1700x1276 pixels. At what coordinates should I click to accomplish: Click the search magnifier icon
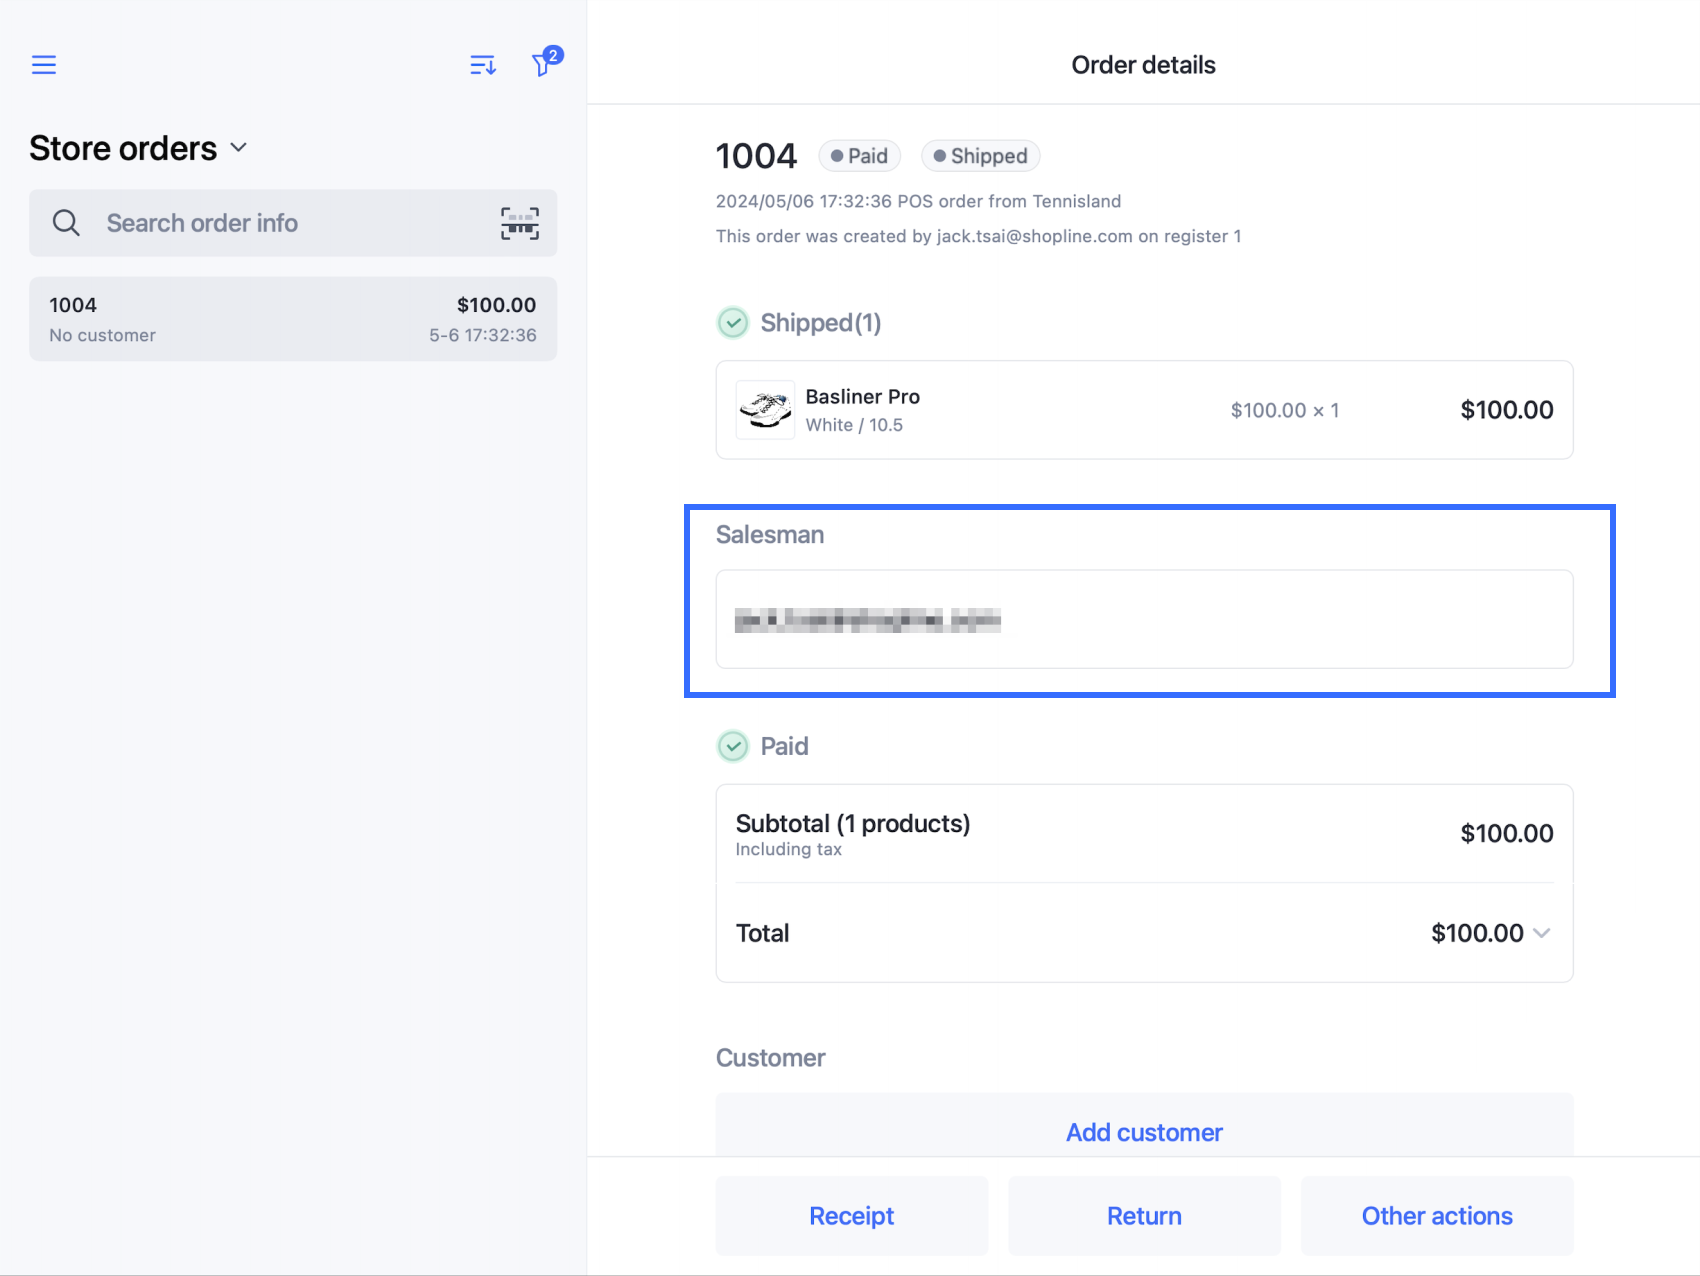pyautogui.click(x=66, y=223)
